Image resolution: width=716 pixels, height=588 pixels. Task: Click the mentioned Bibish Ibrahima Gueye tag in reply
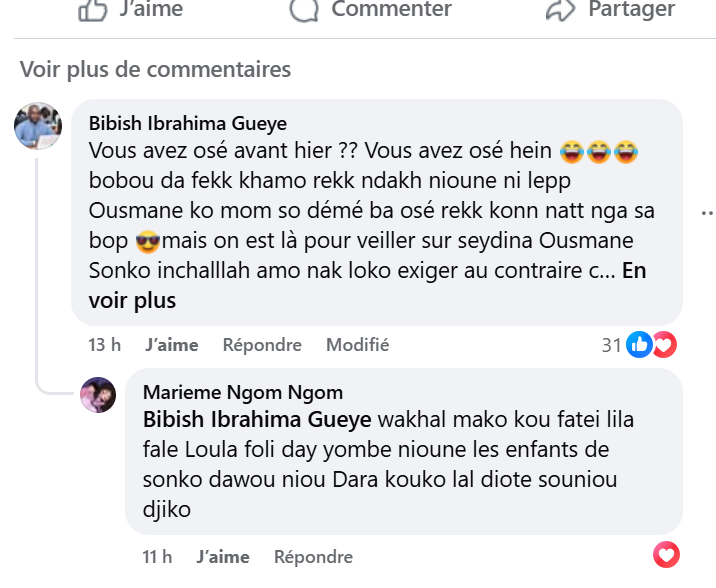point(257,418)
